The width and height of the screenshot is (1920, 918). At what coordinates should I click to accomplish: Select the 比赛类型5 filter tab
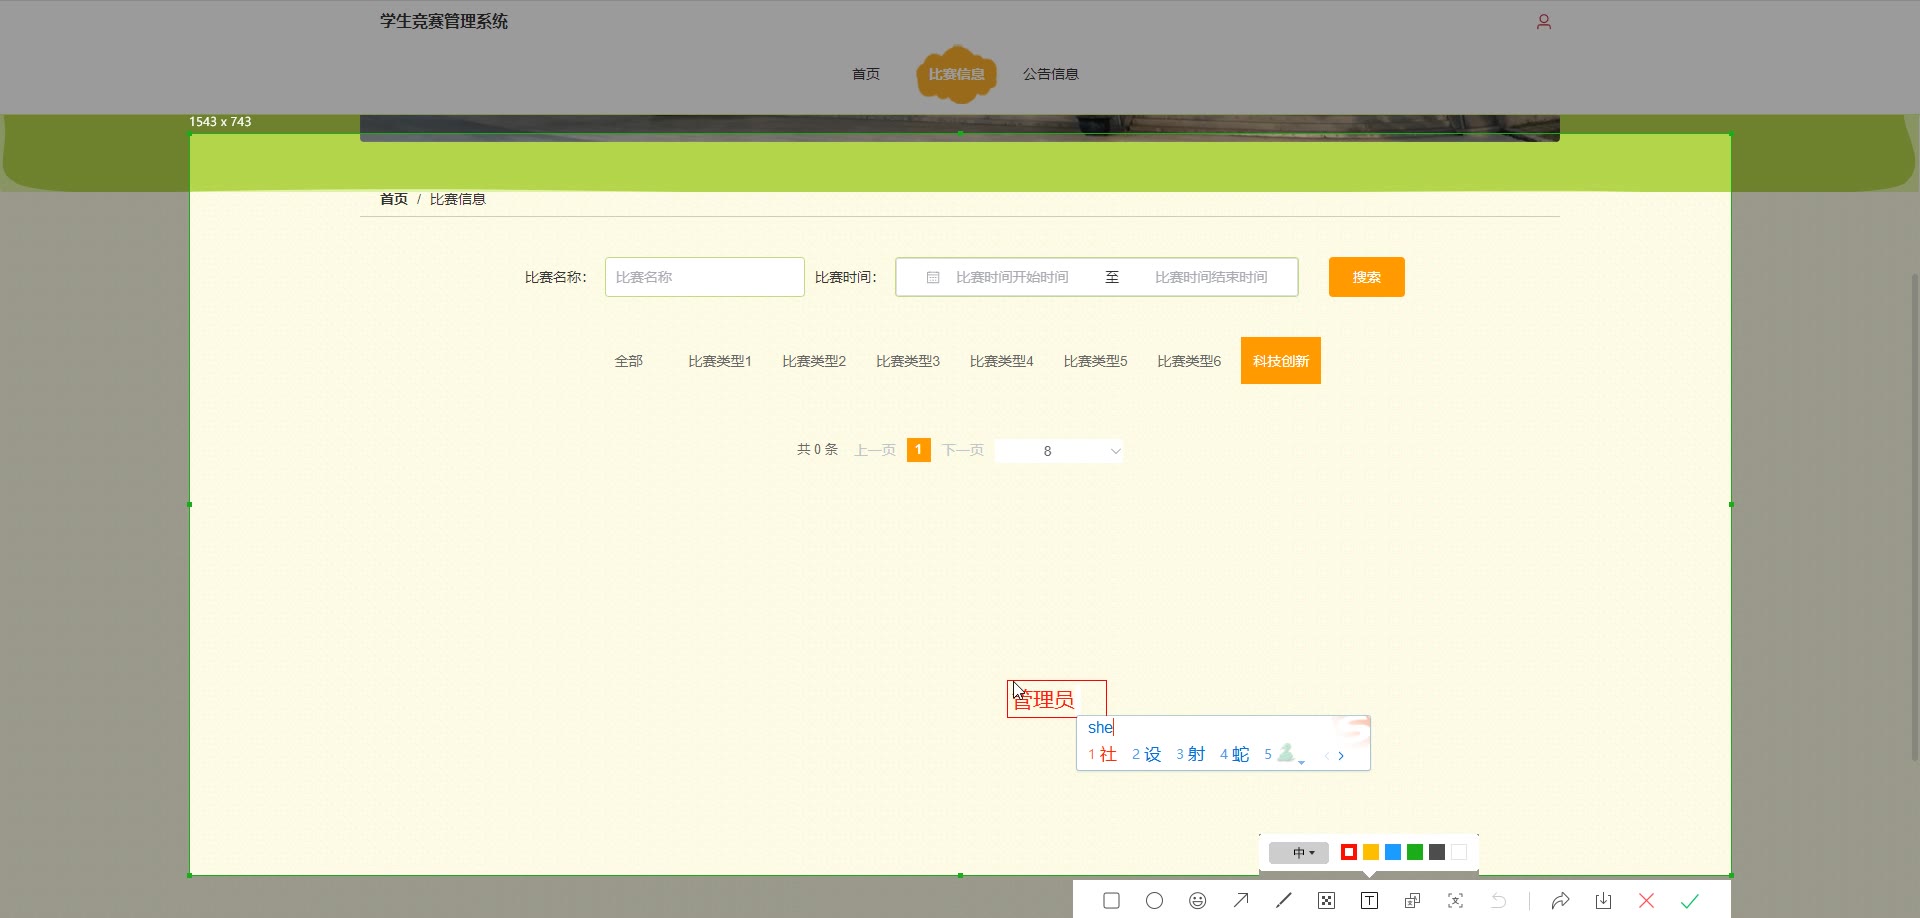[x=1096, y=361]
